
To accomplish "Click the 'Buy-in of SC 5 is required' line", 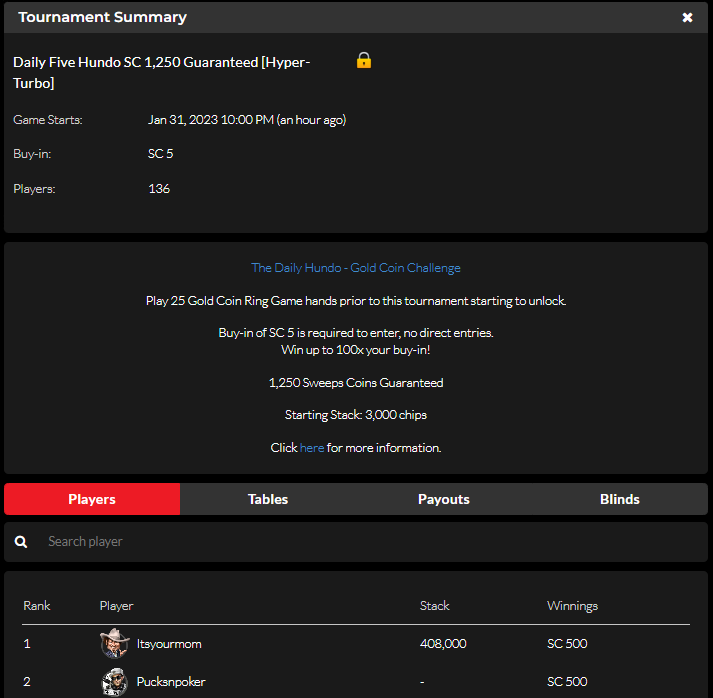I will tap(356, 333).
